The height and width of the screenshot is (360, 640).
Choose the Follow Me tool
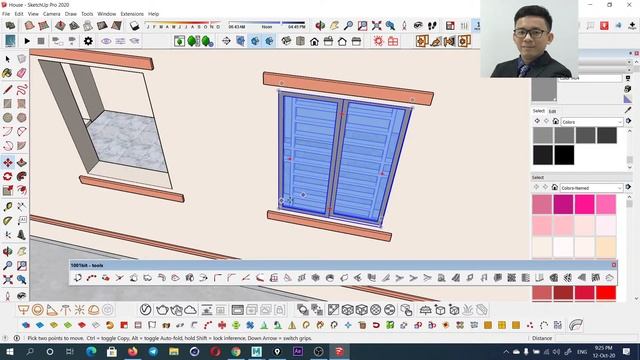[22, 176]
